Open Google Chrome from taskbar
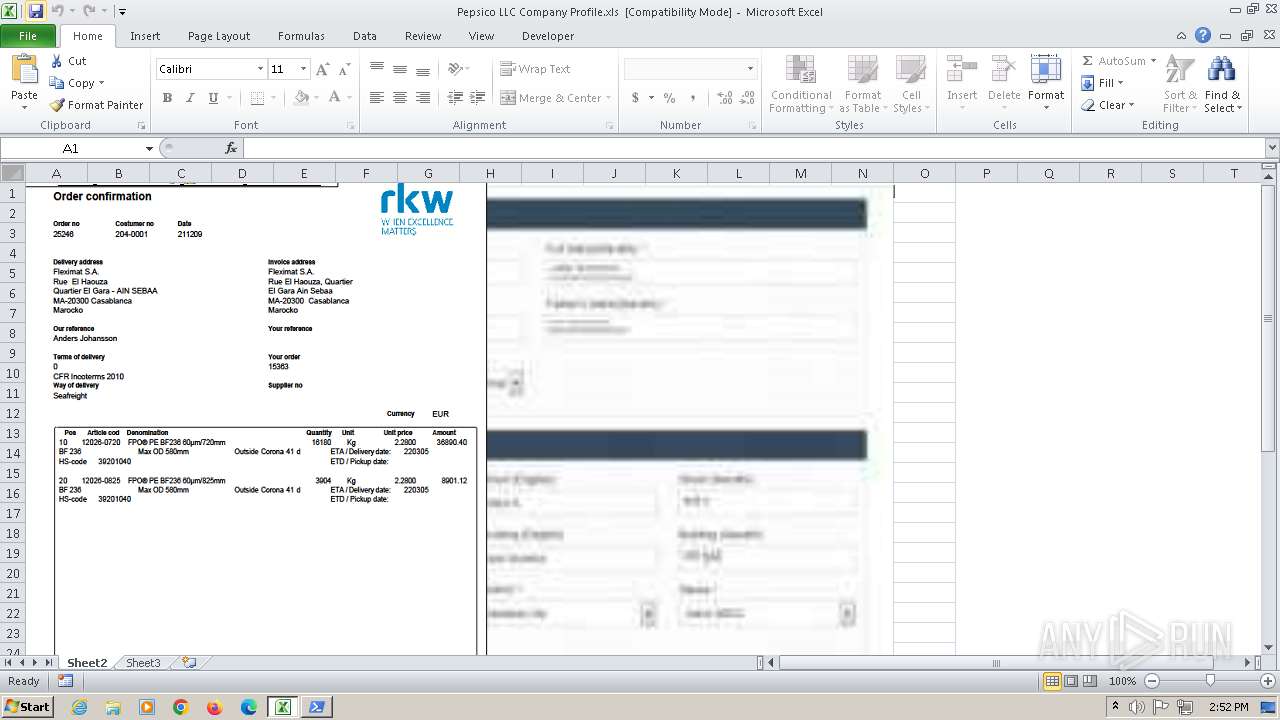1280x720 pixels. [x=181, y=707]
